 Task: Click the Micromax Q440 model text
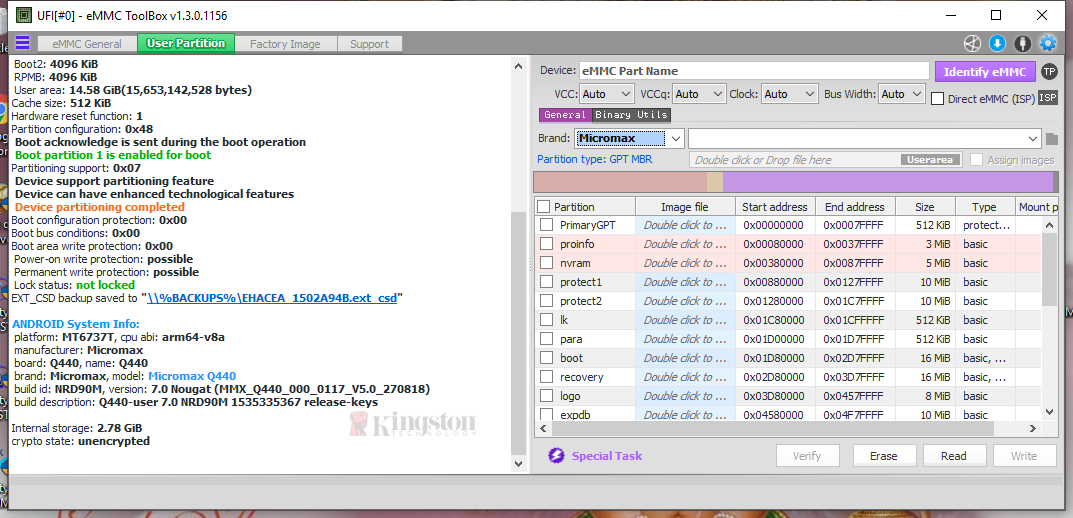pos(192,376)
